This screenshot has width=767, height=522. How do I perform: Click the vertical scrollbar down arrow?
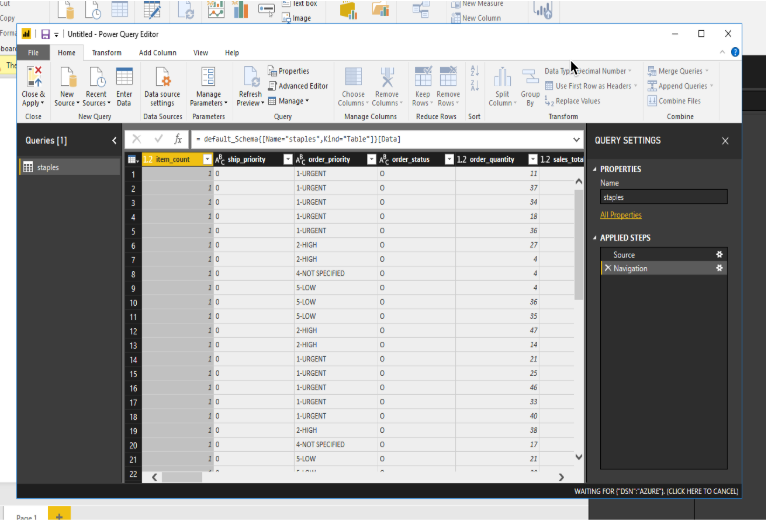(579, 457)
